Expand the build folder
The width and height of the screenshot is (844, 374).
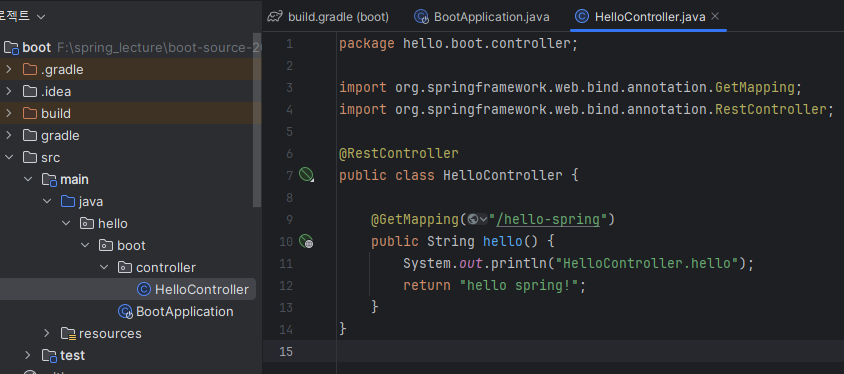point(9,114)
